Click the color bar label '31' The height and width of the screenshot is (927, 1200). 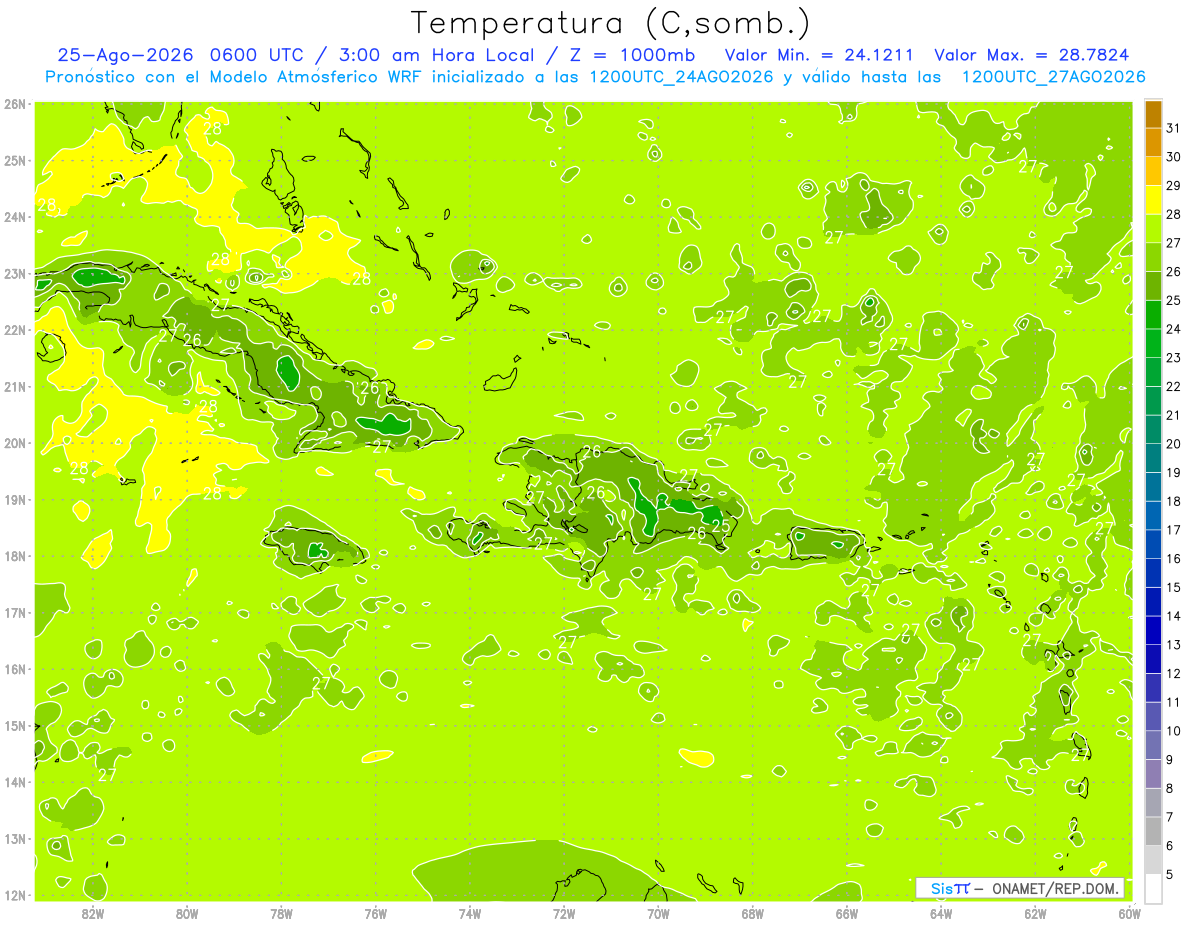tap(1174, 128)
